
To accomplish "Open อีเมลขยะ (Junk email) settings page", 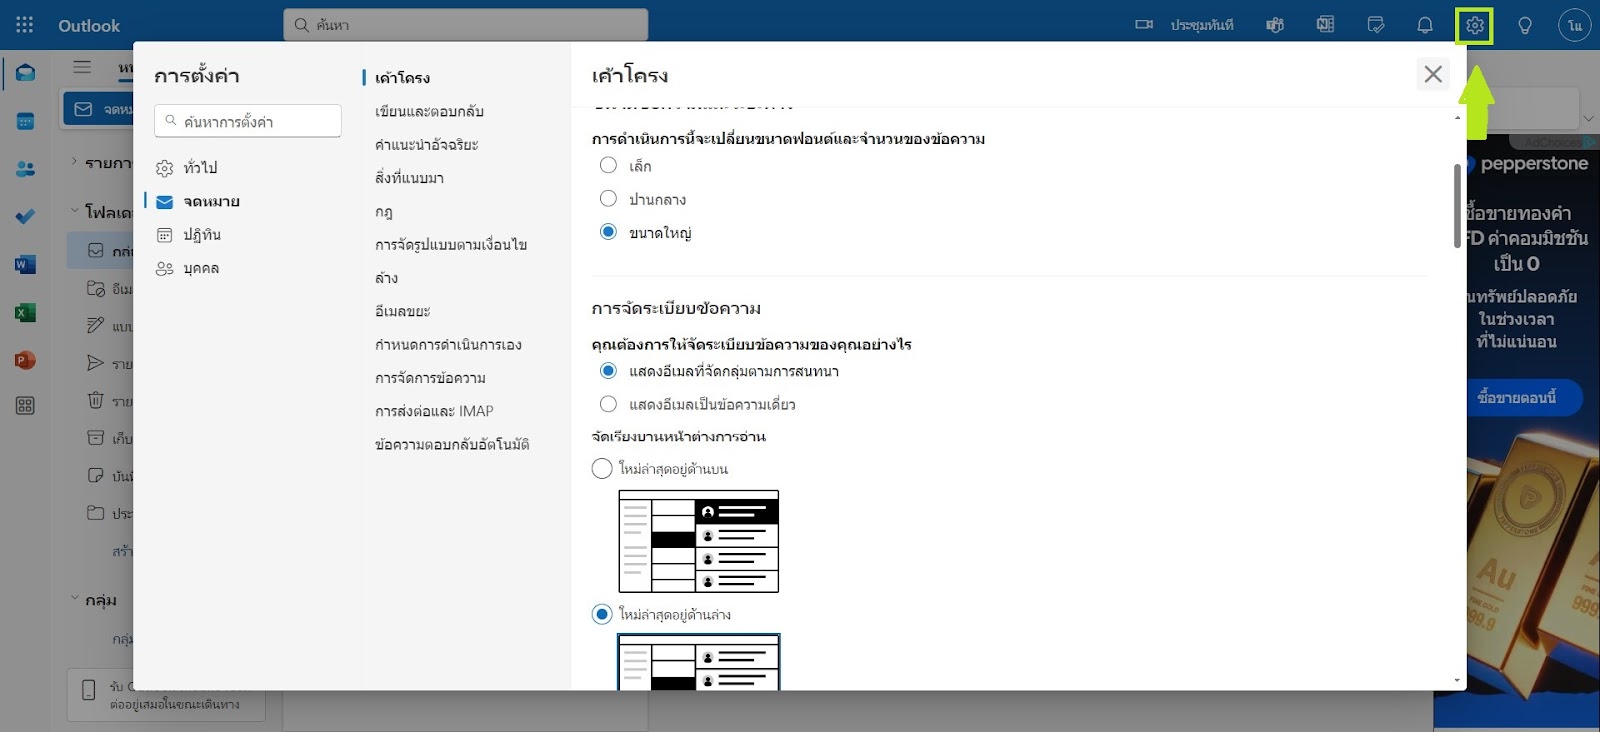I will 402,311.
